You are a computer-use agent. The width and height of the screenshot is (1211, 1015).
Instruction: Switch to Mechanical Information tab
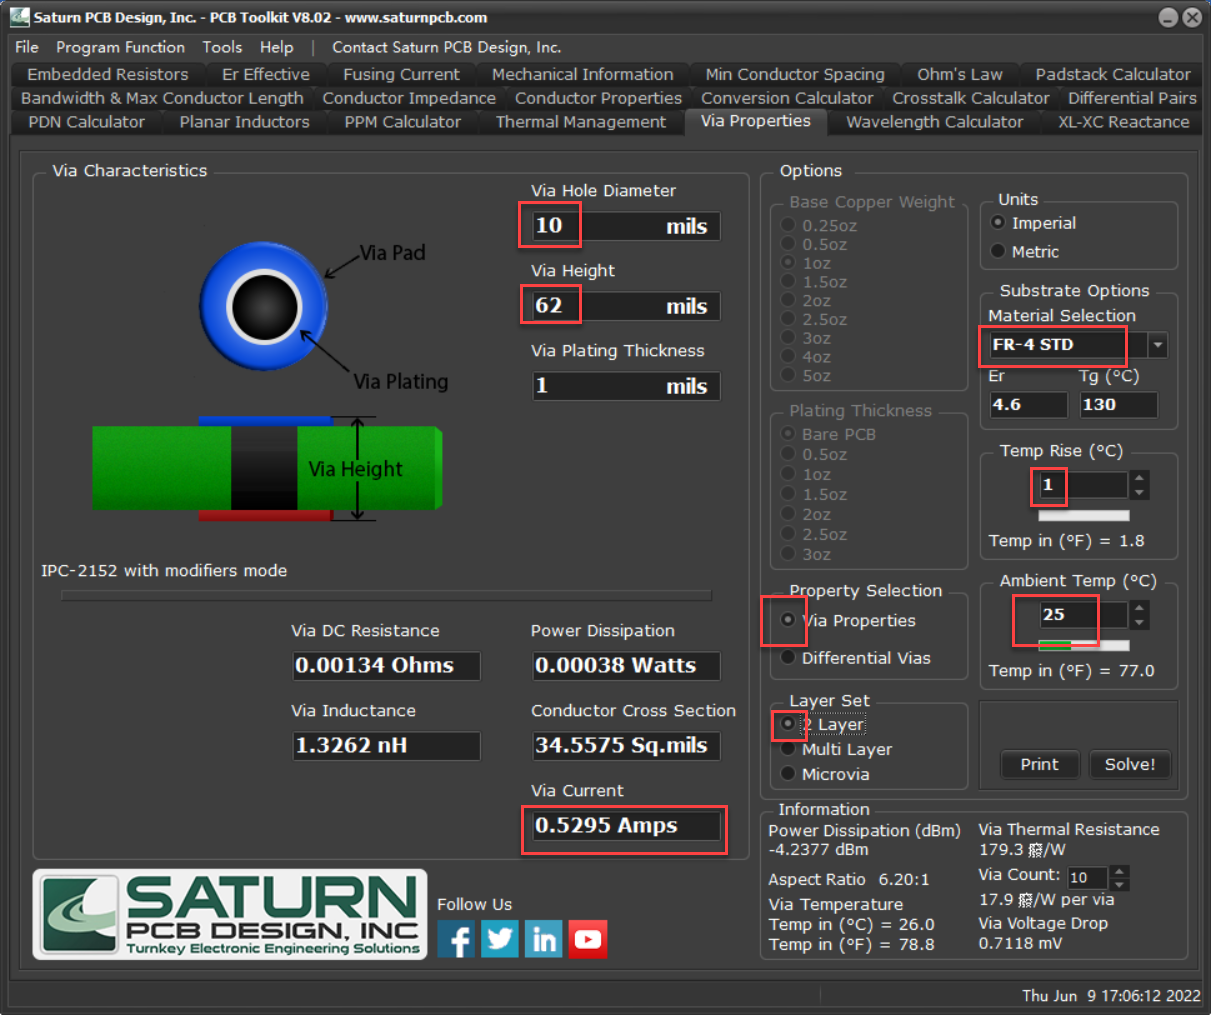point(583,74)
